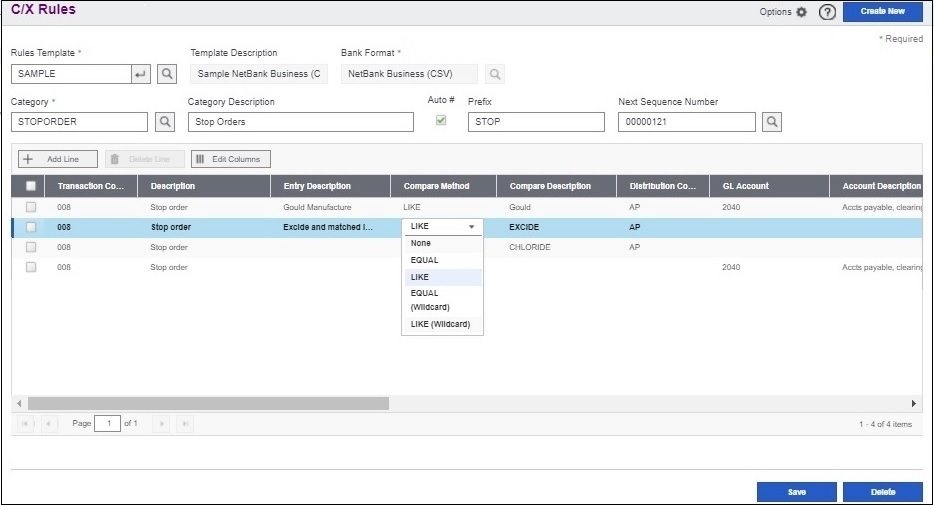Check the select-all header checkbox
This screenshot has height=505, width=934.
coord(31,186)
